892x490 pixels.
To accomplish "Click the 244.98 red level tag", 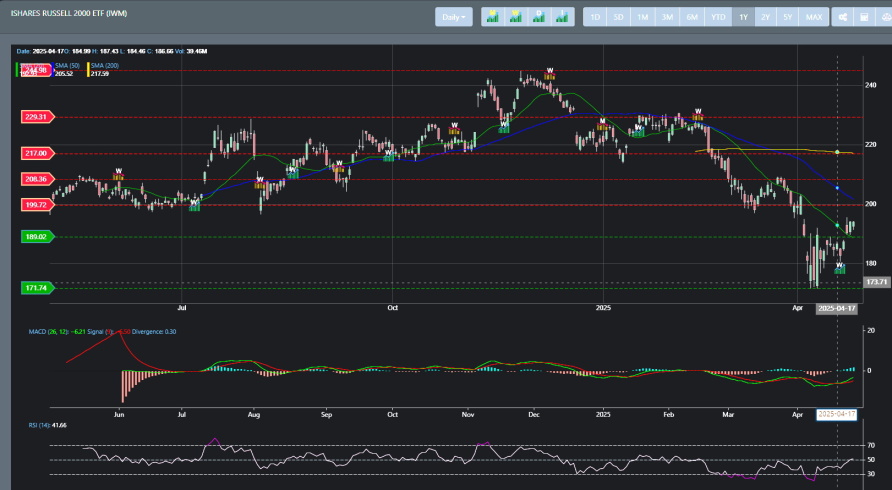I will pyautogui.click(x=36, y=71).
